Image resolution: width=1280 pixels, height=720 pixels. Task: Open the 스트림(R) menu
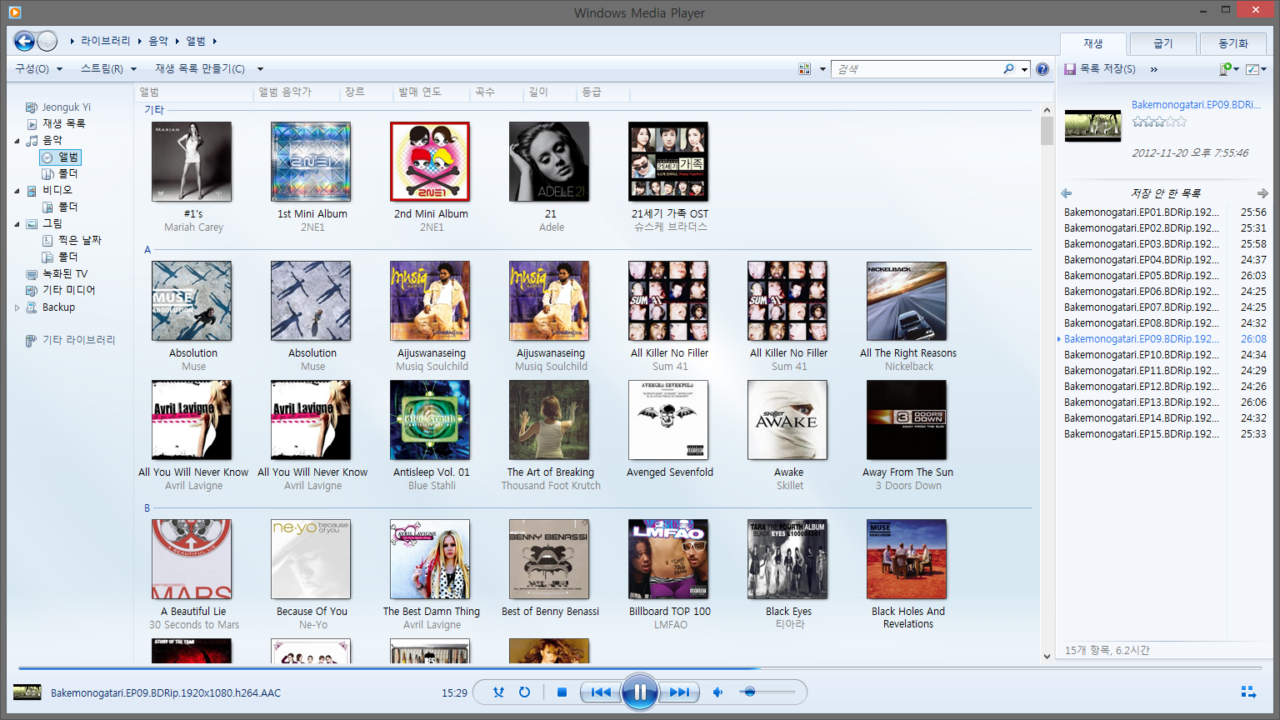point(109,69)
